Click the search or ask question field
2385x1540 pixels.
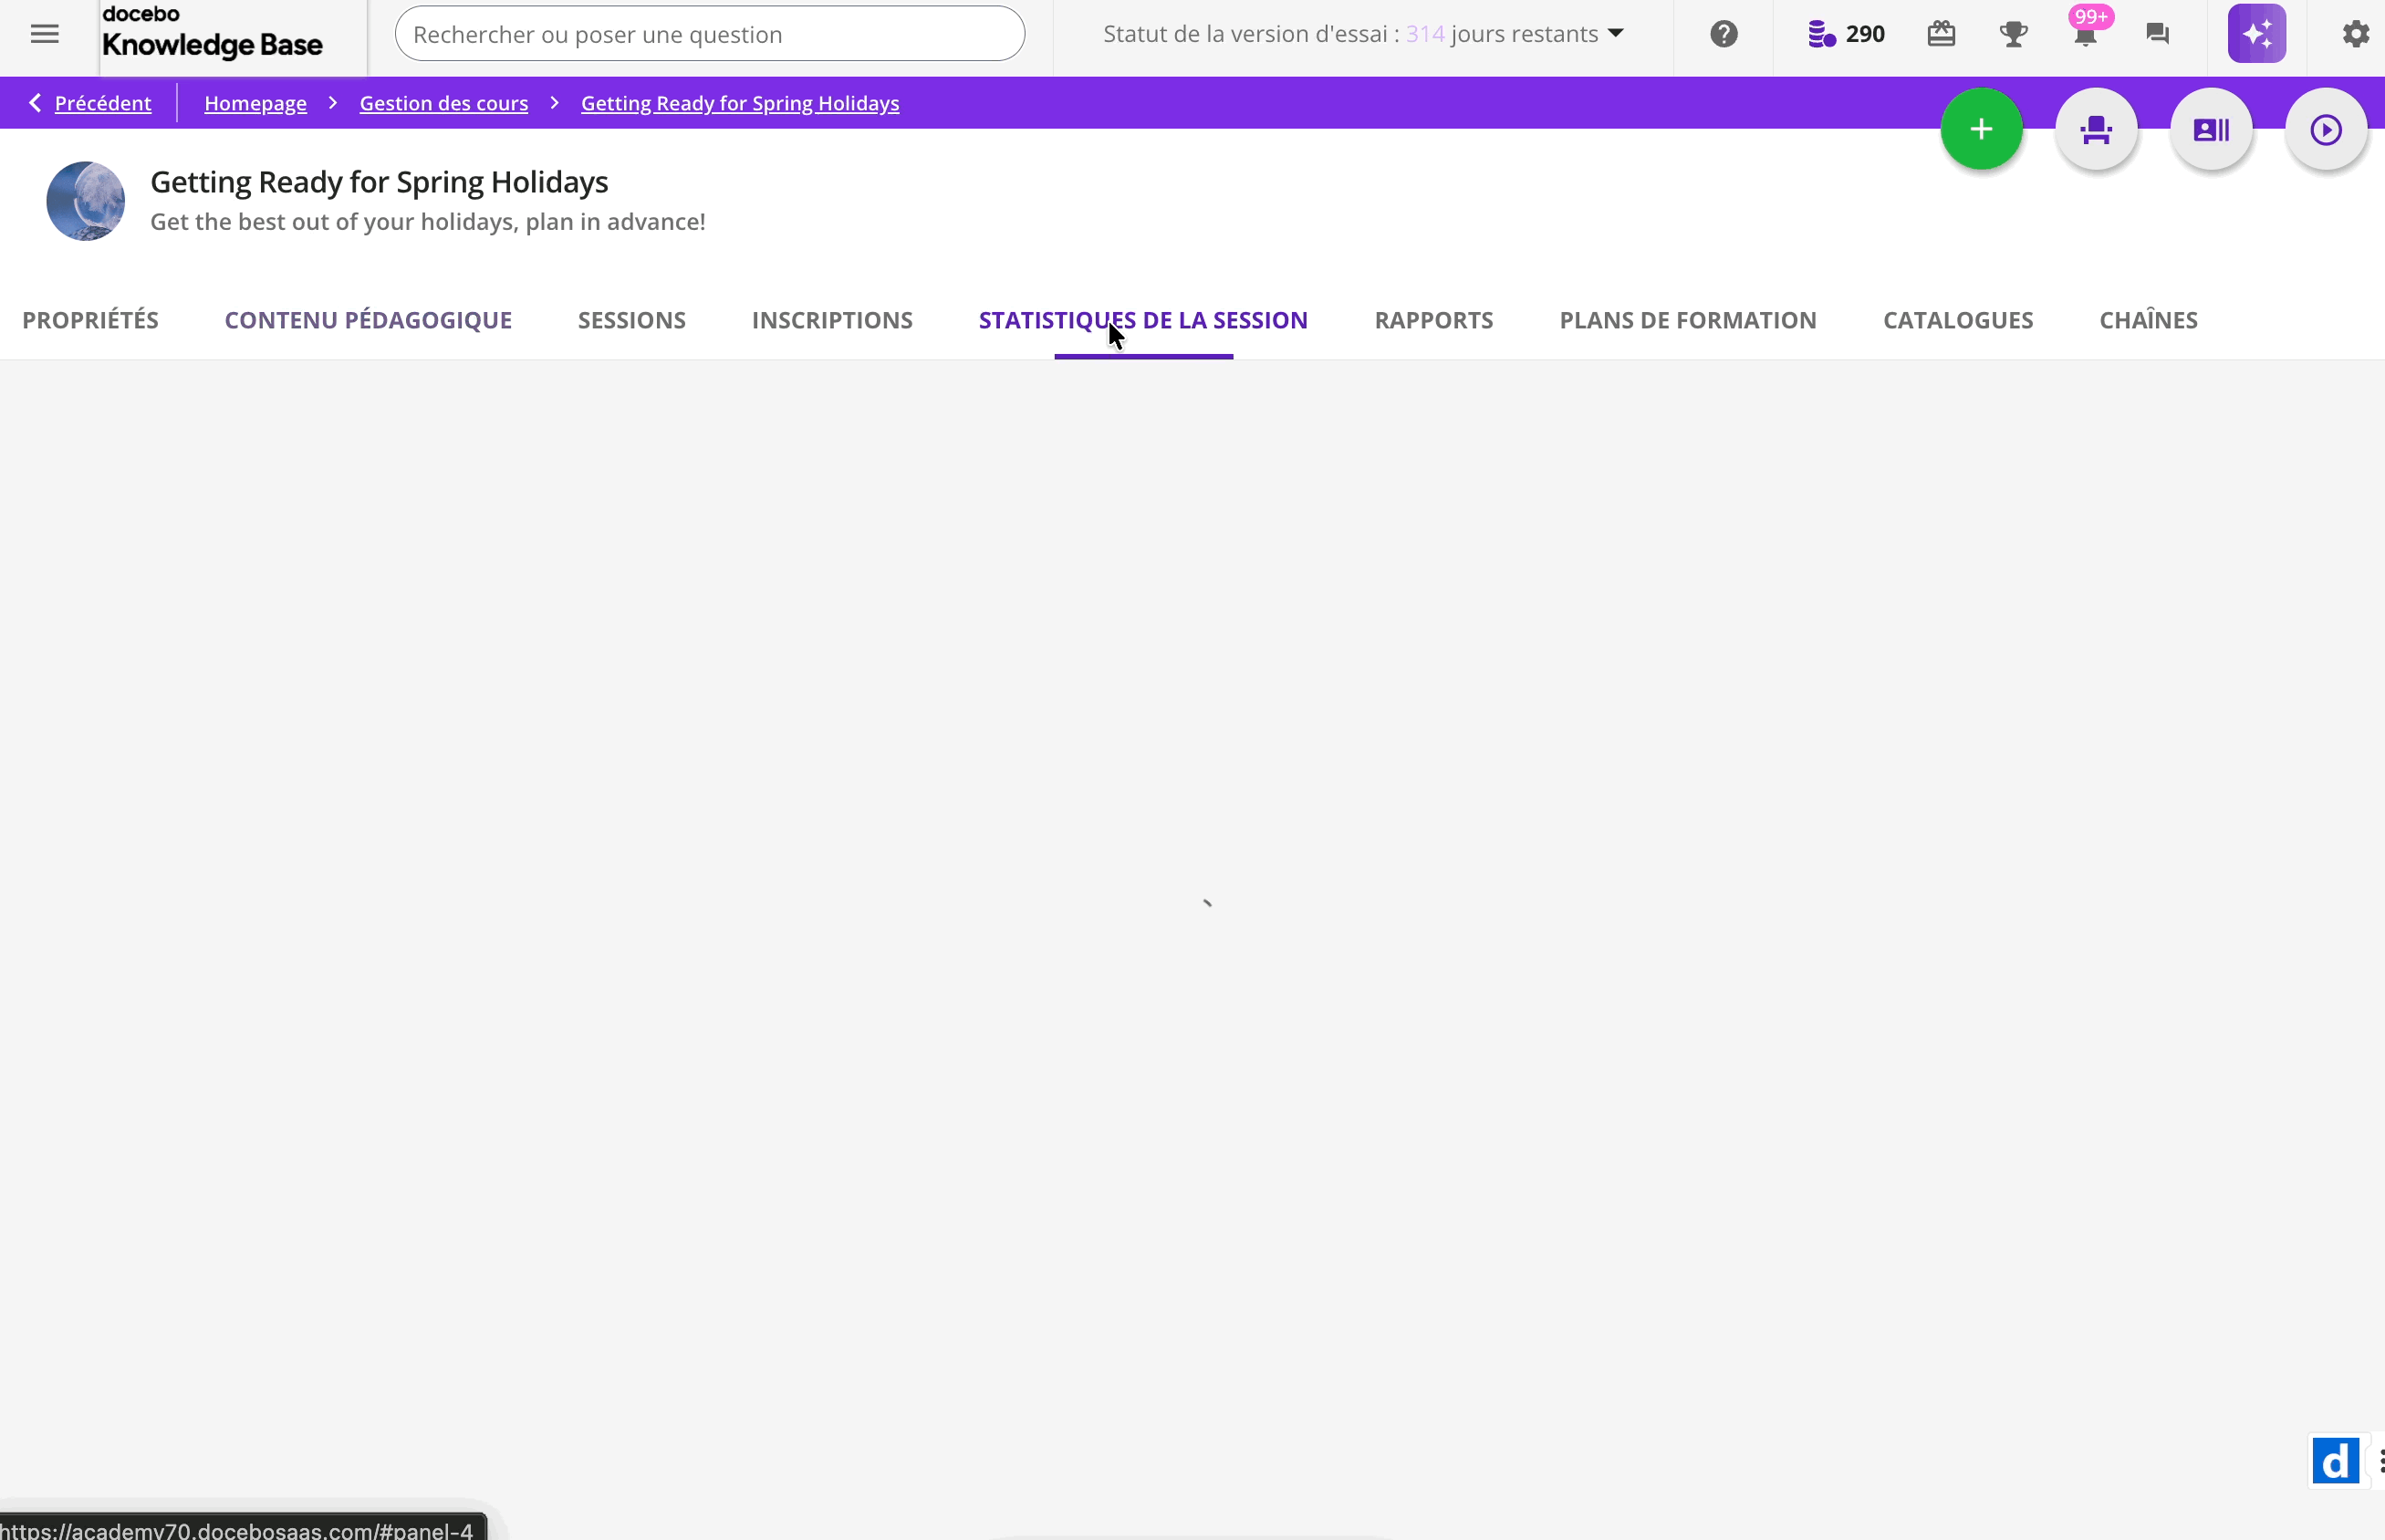click(x=709, y=34)
